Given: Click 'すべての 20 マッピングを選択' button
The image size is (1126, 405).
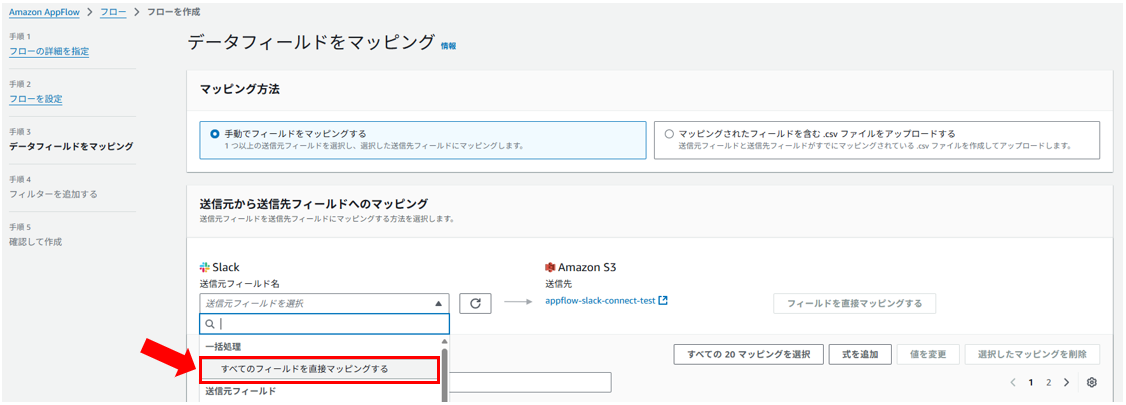Looking at the screenshot, I should point(748,354).
